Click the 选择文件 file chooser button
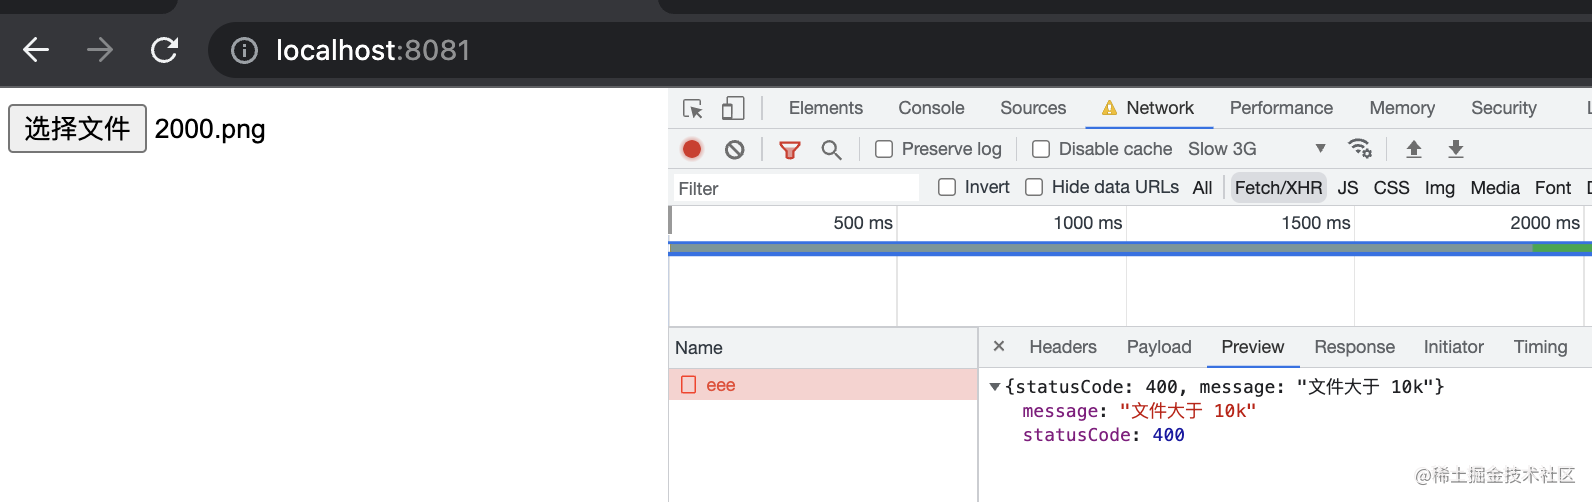The width and height of the screenshot is (1592, 502). pos(77,129)
